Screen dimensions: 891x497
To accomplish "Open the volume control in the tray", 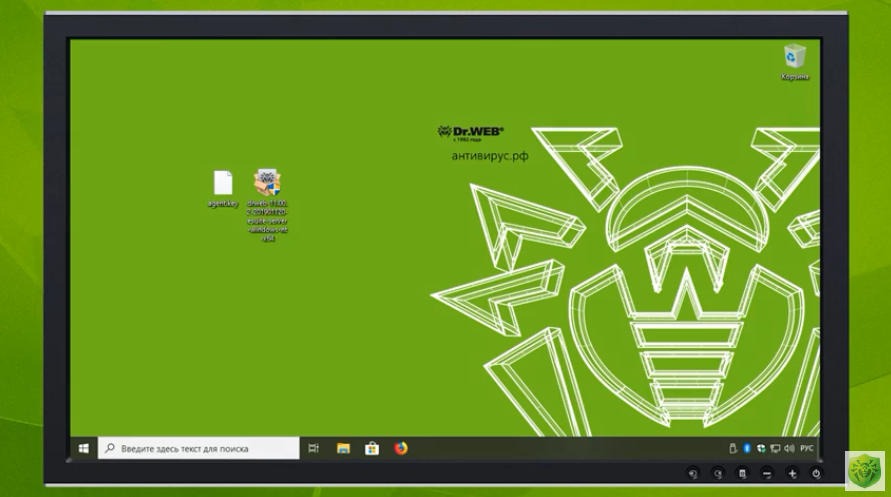I will coord(789,449).
